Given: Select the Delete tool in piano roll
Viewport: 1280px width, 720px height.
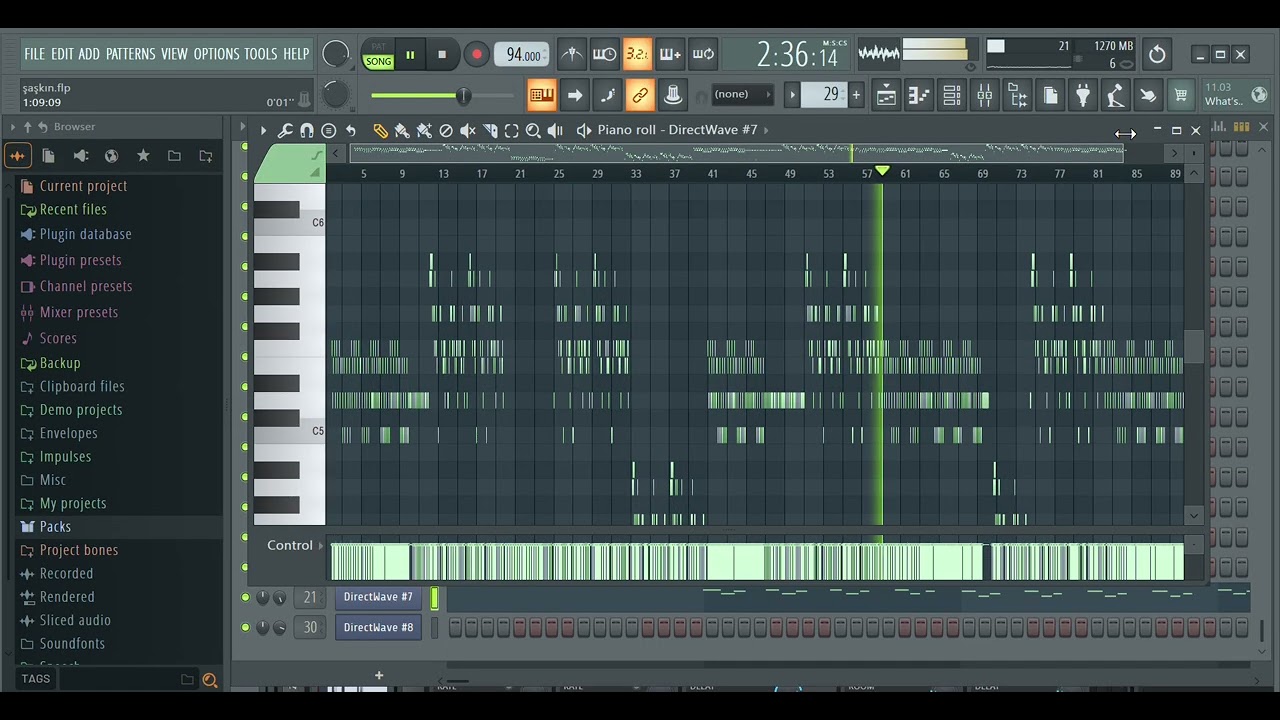Looking at the screenshot, I should [x=446, y=130].
